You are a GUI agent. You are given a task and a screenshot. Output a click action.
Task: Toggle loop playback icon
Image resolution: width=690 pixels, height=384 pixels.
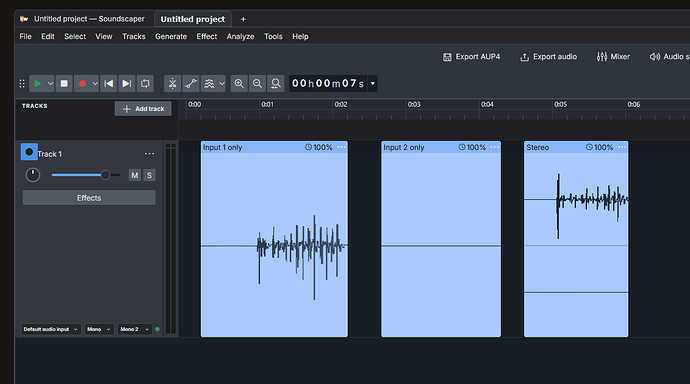(x=145, y=84)
